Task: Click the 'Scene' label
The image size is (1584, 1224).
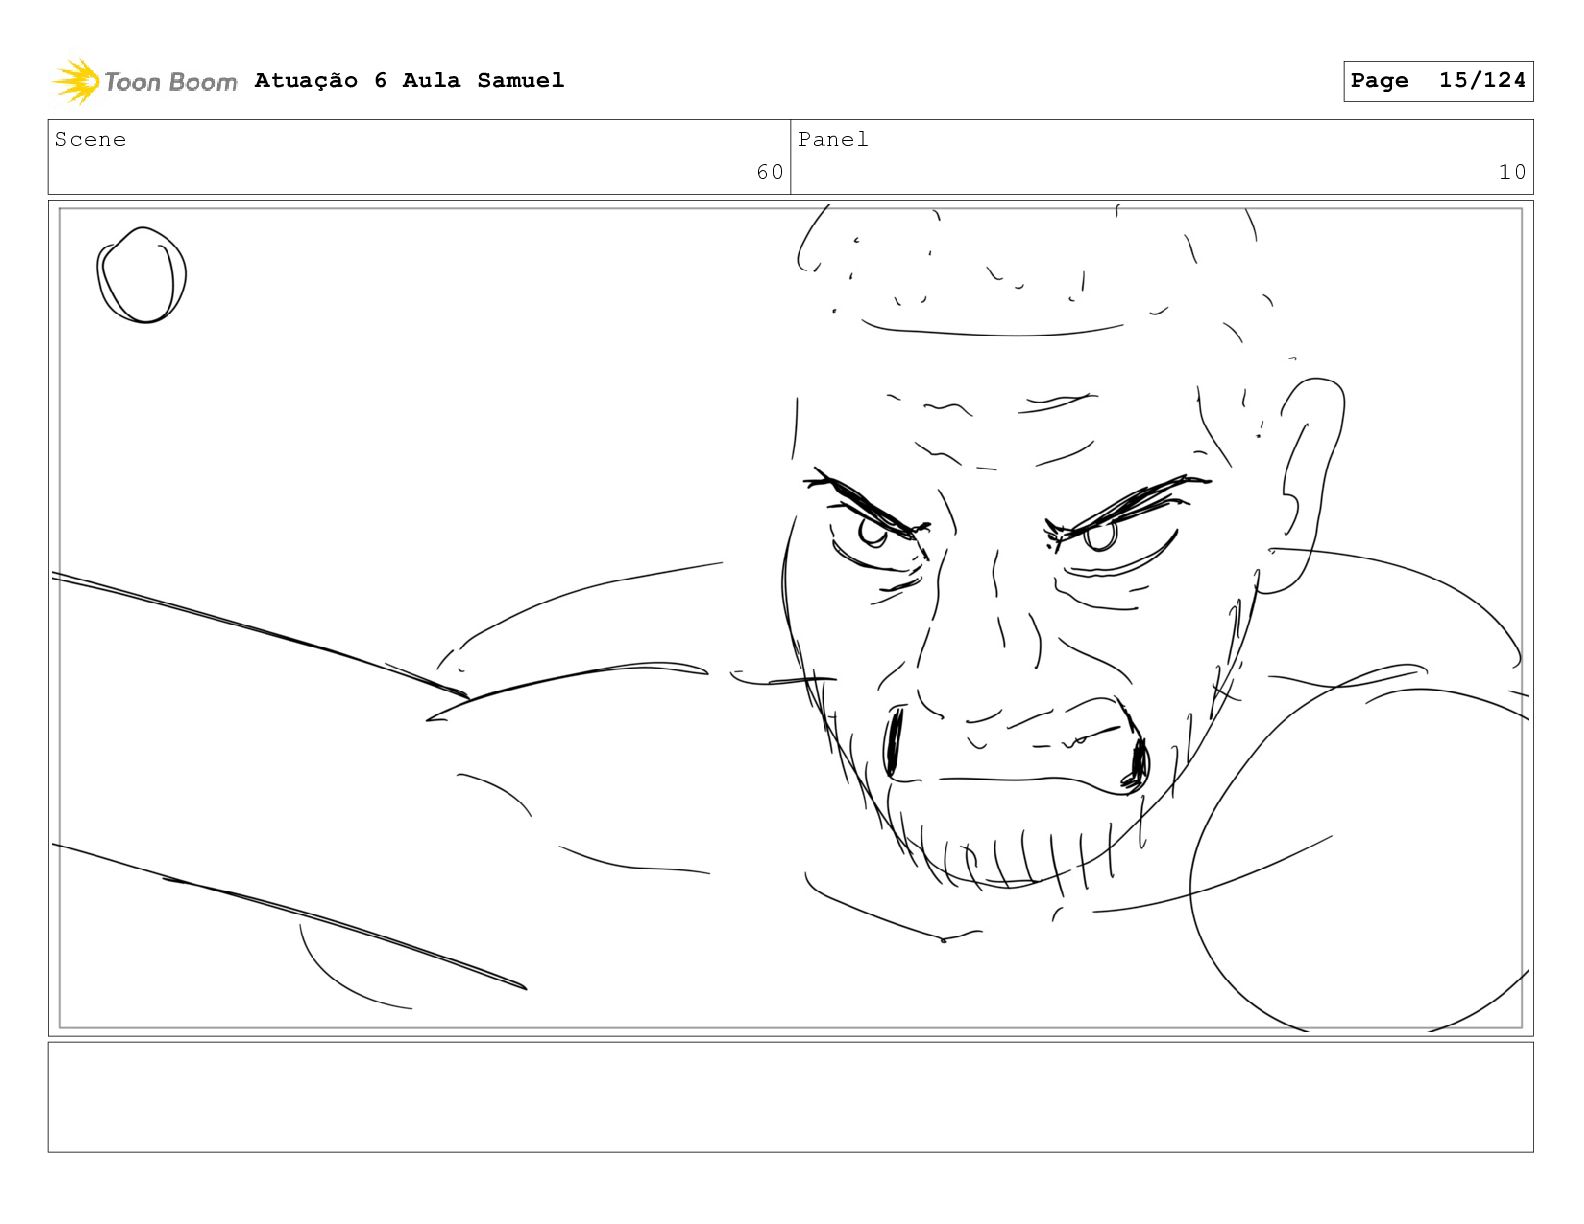Action: click(90, 140)
